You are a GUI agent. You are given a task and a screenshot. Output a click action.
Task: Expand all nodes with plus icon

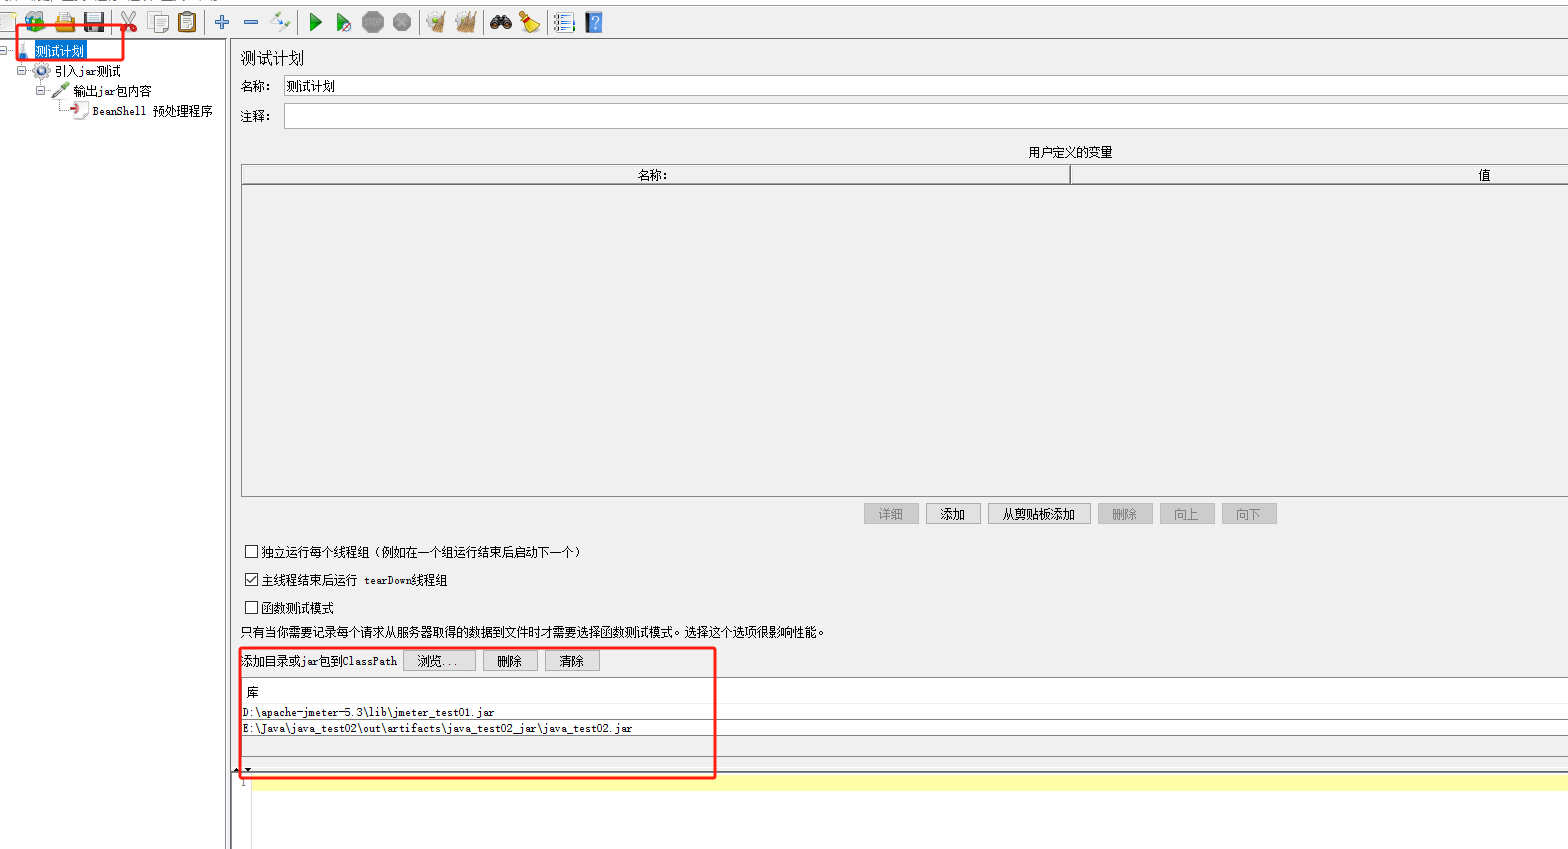click(x=222, y=21)
